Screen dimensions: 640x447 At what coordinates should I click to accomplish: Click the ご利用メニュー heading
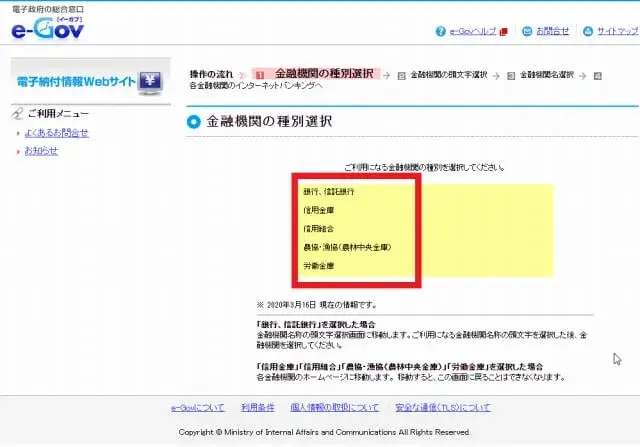click(58, 114)
